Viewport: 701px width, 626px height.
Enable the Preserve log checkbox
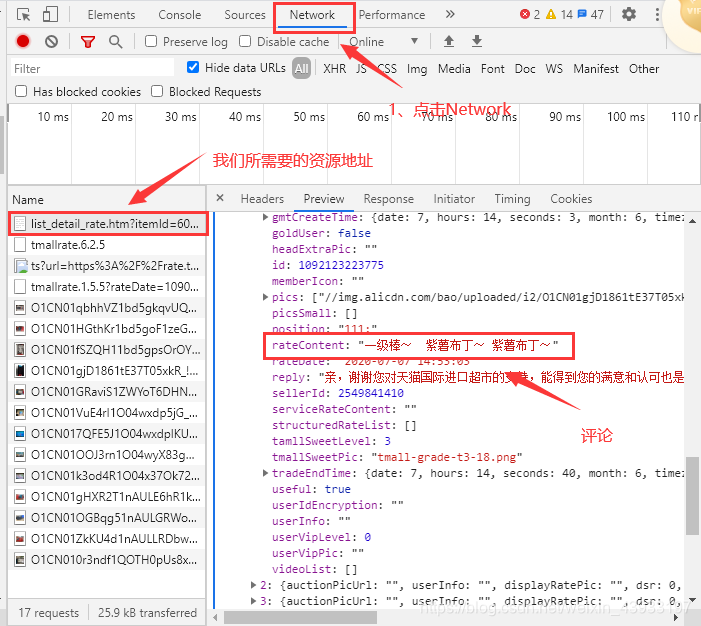pos(151,41)
